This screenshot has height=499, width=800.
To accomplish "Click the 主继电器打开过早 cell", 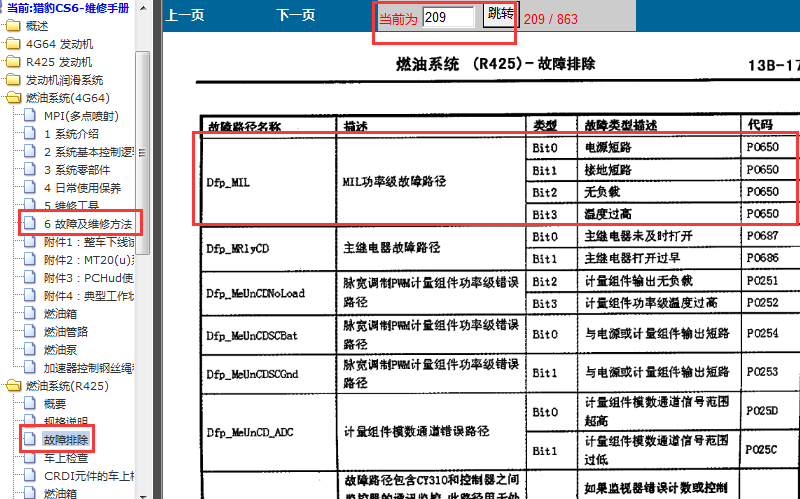I will pos(659,258).
